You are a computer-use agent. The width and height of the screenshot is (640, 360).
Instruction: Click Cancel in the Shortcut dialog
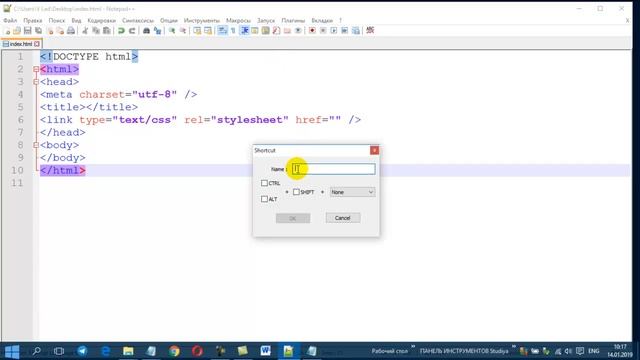tap(343, 218)
